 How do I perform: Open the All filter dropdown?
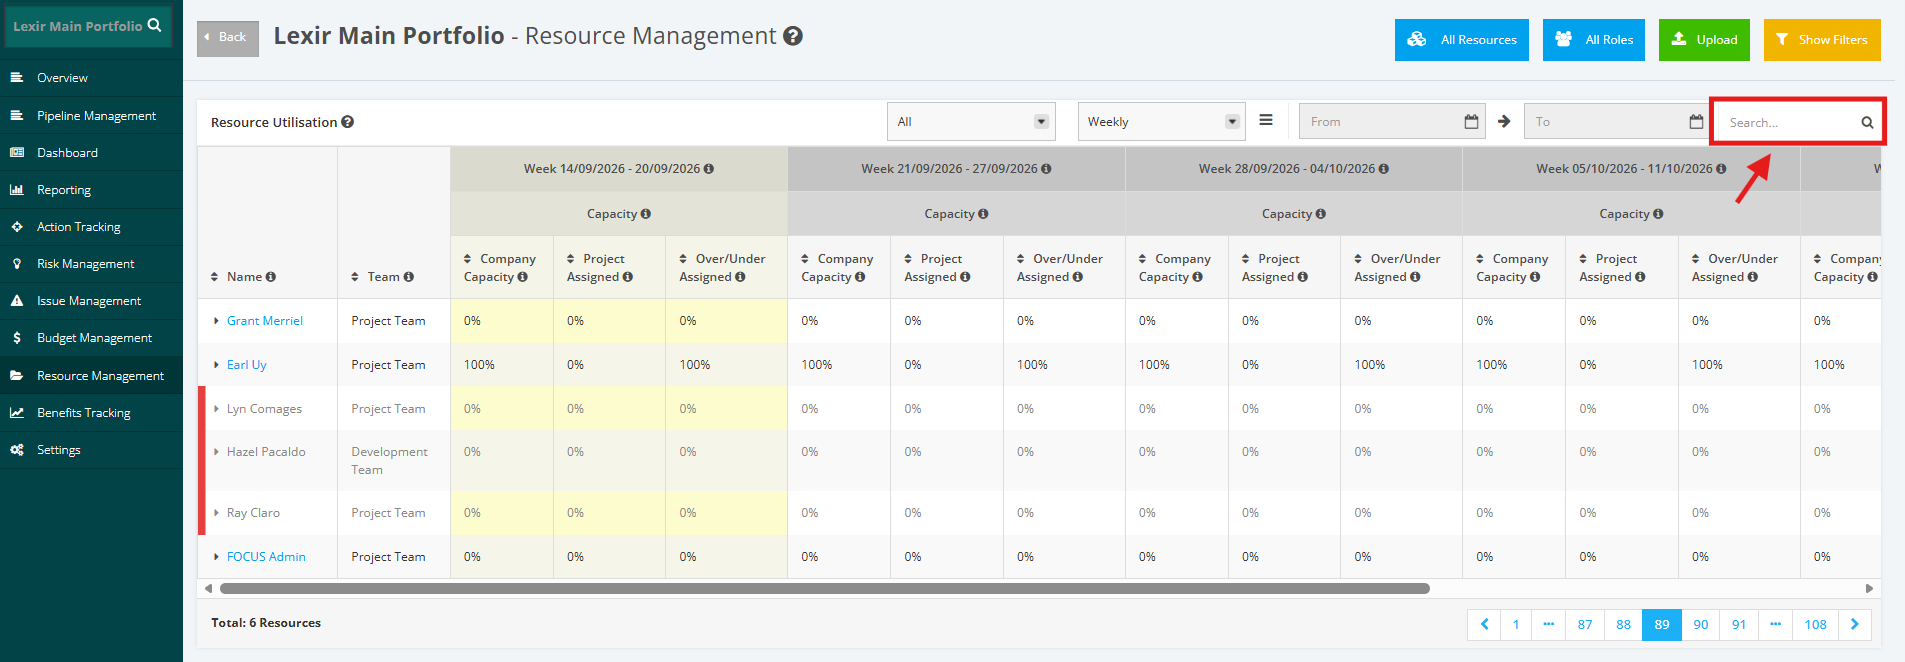coord(971,122)
